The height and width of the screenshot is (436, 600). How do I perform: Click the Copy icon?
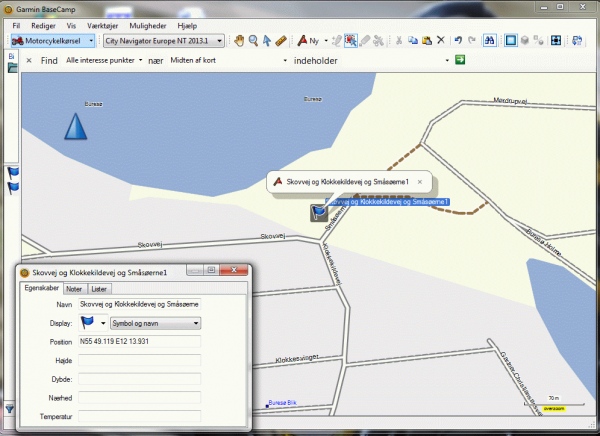[x=413, y=41]
